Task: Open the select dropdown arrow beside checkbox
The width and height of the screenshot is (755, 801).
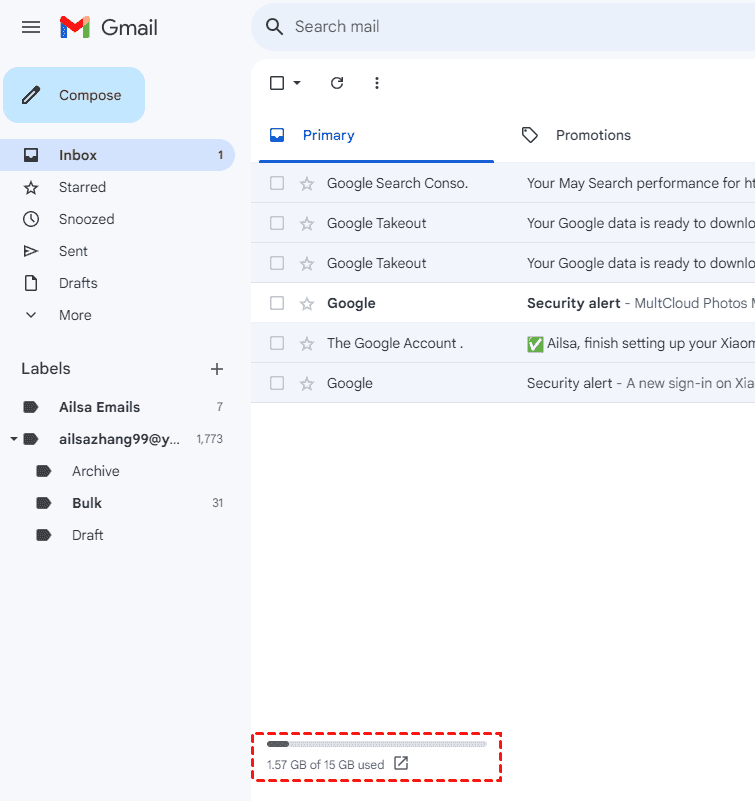Action: [x=297, y=83]
